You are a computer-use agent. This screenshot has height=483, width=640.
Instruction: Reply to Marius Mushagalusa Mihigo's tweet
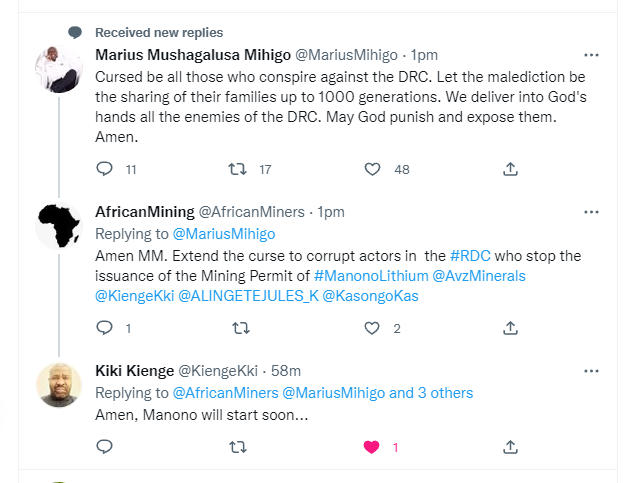click(x=104, y=169)
